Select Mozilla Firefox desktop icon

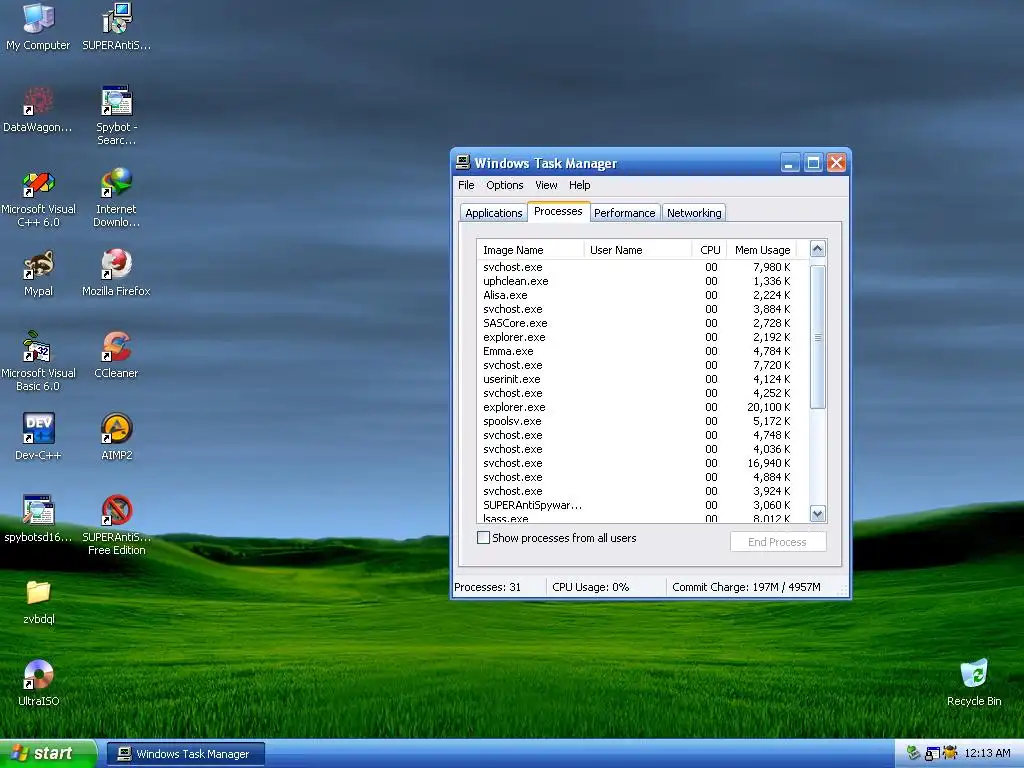(x=116, y=272)
